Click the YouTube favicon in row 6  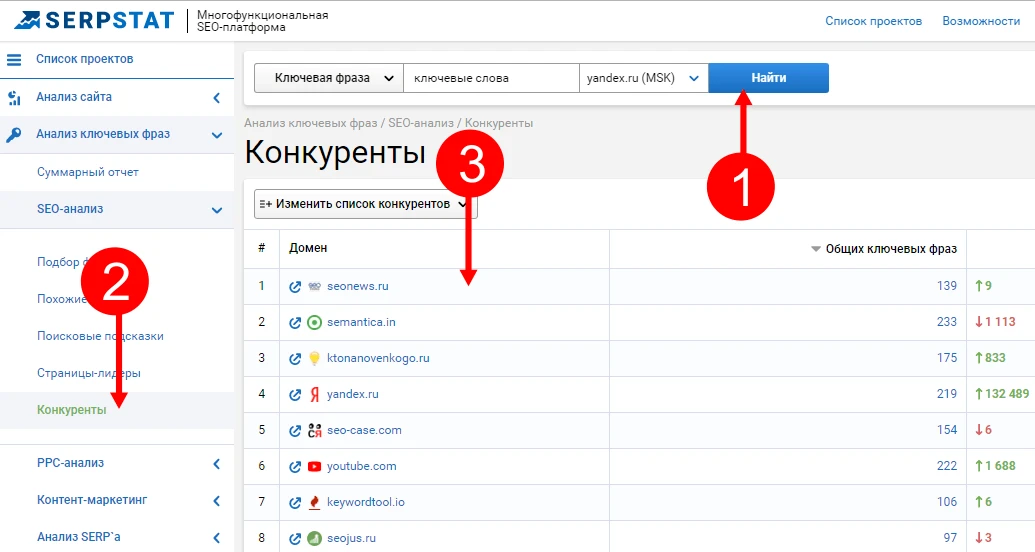pyautogui.click(x=315, y=466)
